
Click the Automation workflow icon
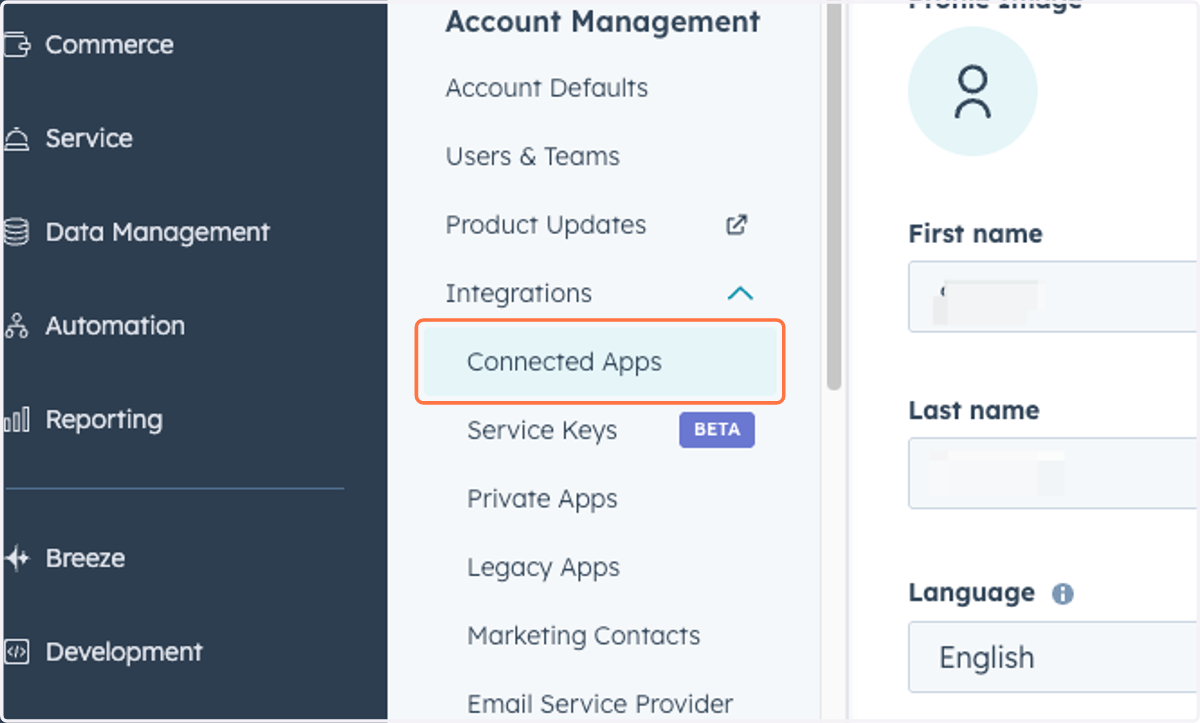coord(16,325)
